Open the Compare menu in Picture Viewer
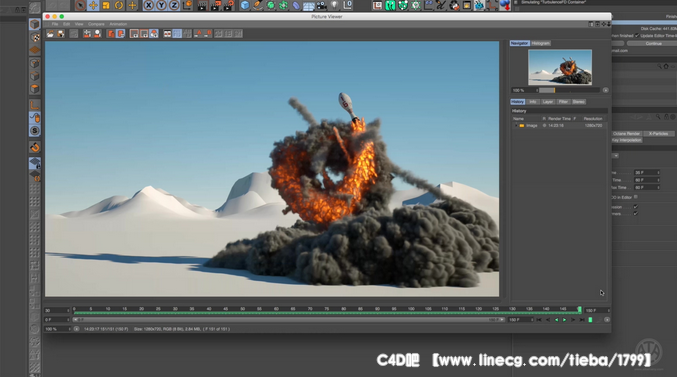This screenshot has height=377, width=677. [x=96, y=24]
